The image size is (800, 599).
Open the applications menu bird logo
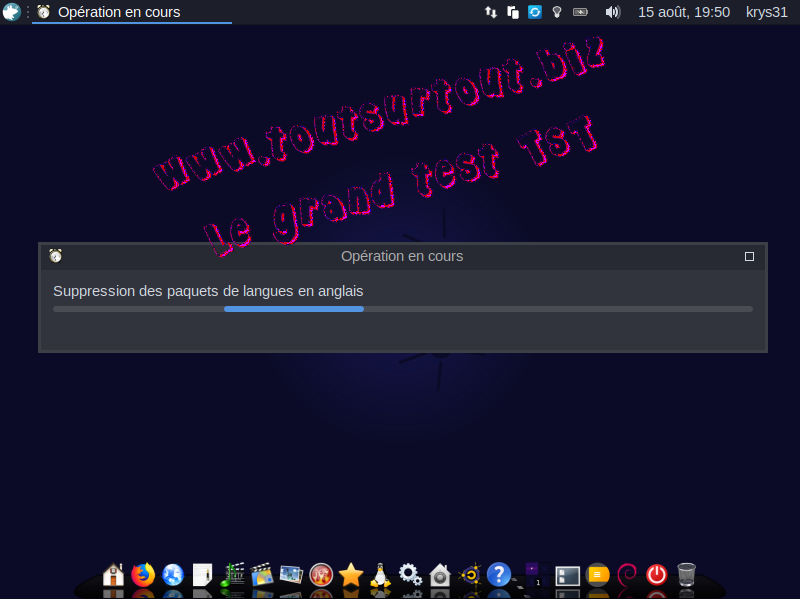pyautogui.click(x=11, y=12)
